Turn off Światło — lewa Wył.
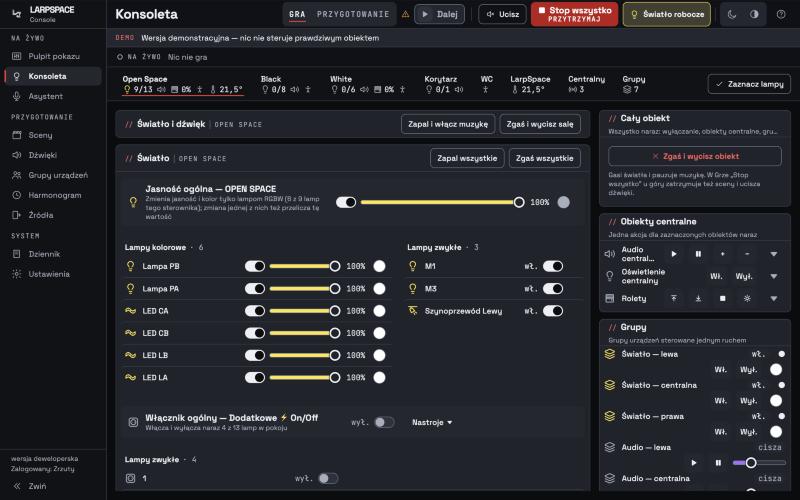This screenshot has width=800, height=500. click(748, 370)
